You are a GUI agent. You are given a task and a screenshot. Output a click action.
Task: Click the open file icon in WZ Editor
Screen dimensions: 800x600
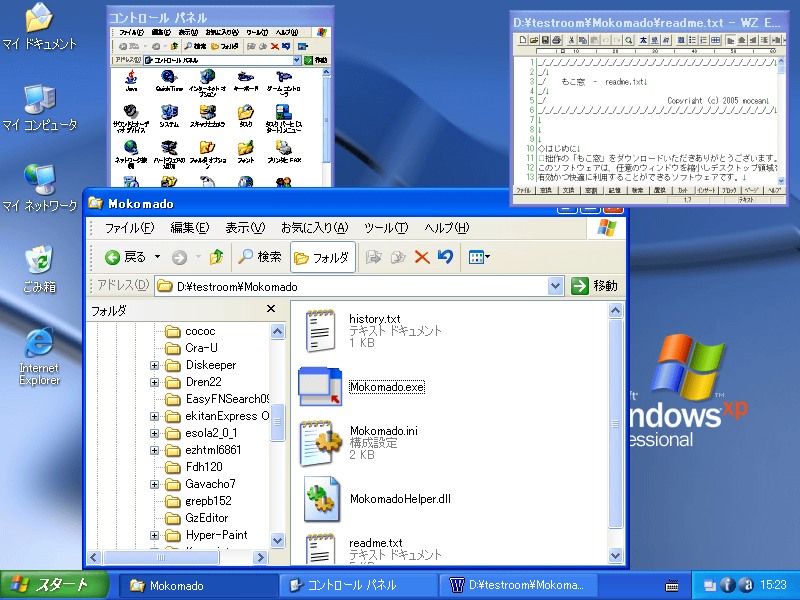pos(534,40)
